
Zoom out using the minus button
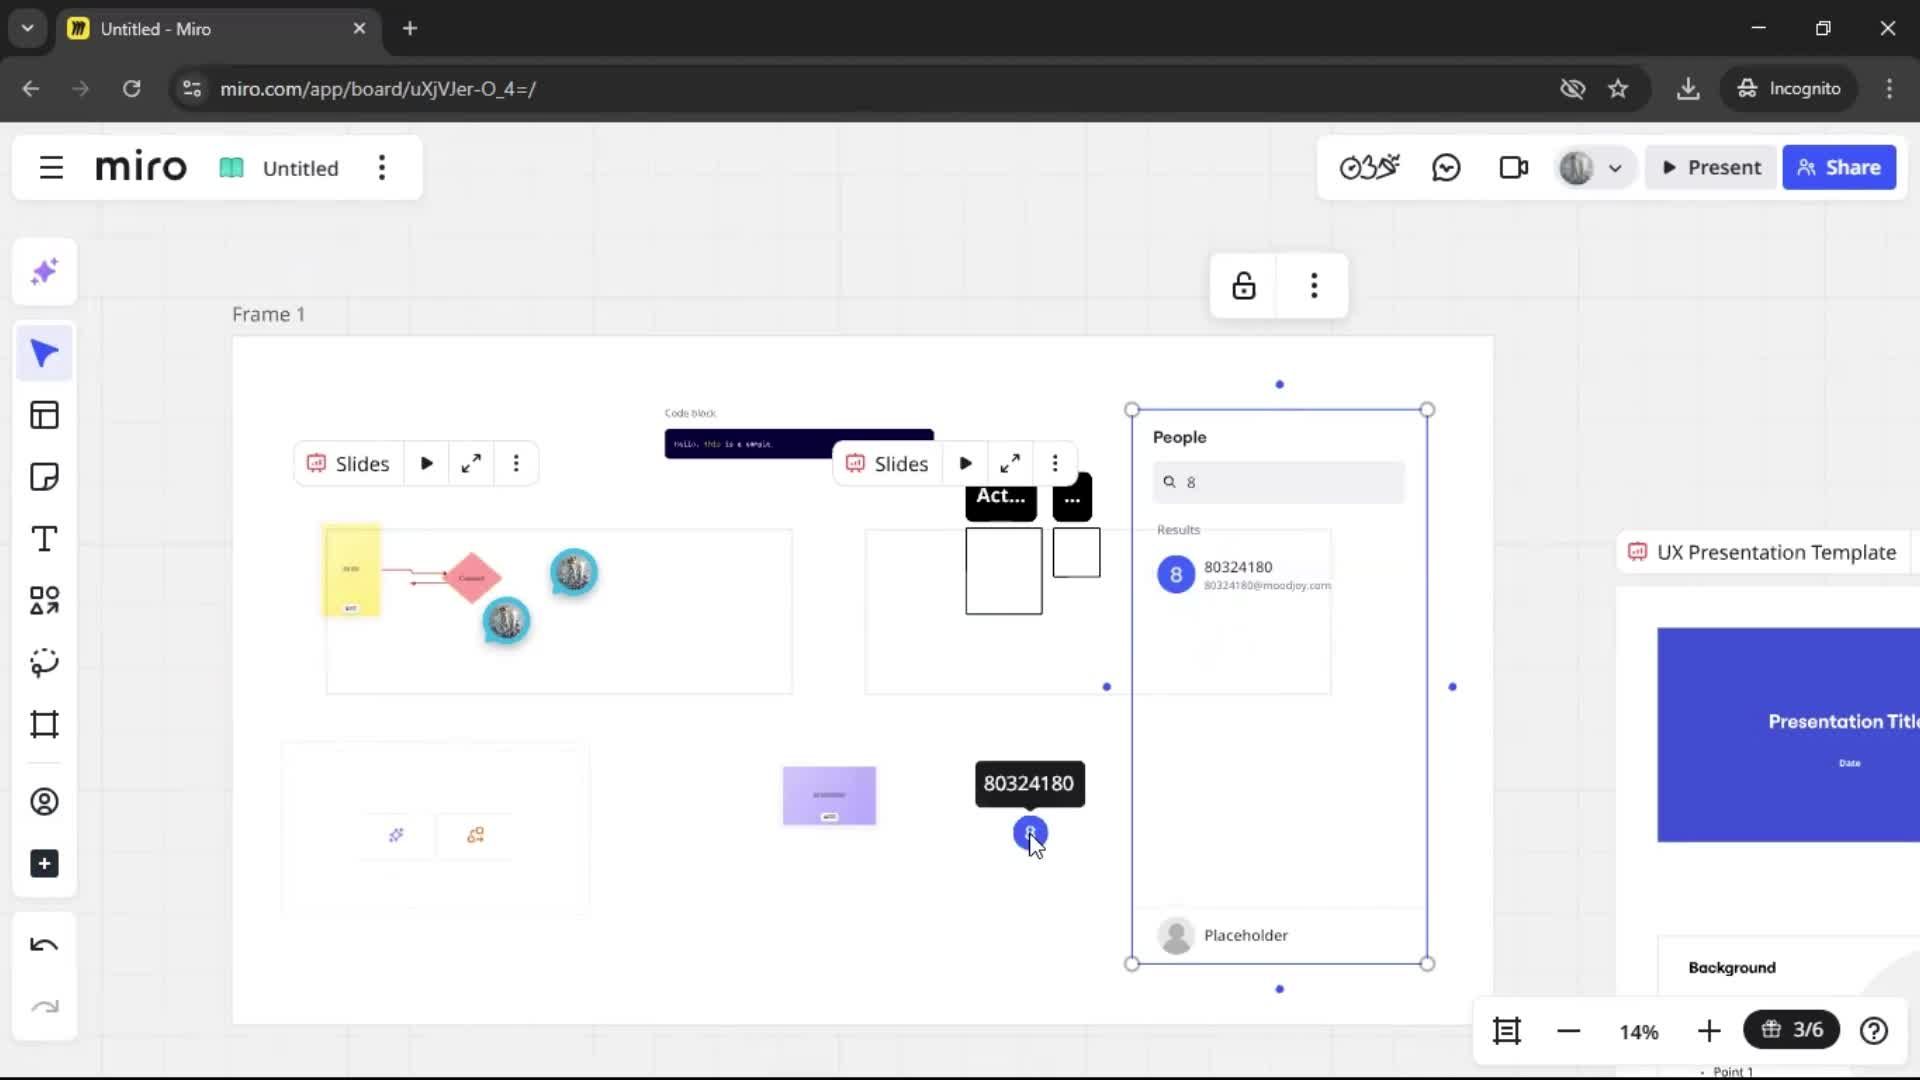coord(1569,1031)
